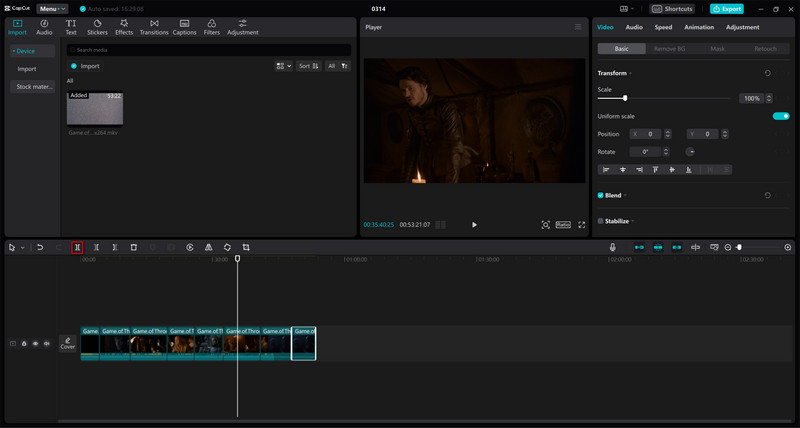Click the preview axis split icon beside linkage toggles
Viewport: 800px width, 428px height.
(x=695, y=247)
